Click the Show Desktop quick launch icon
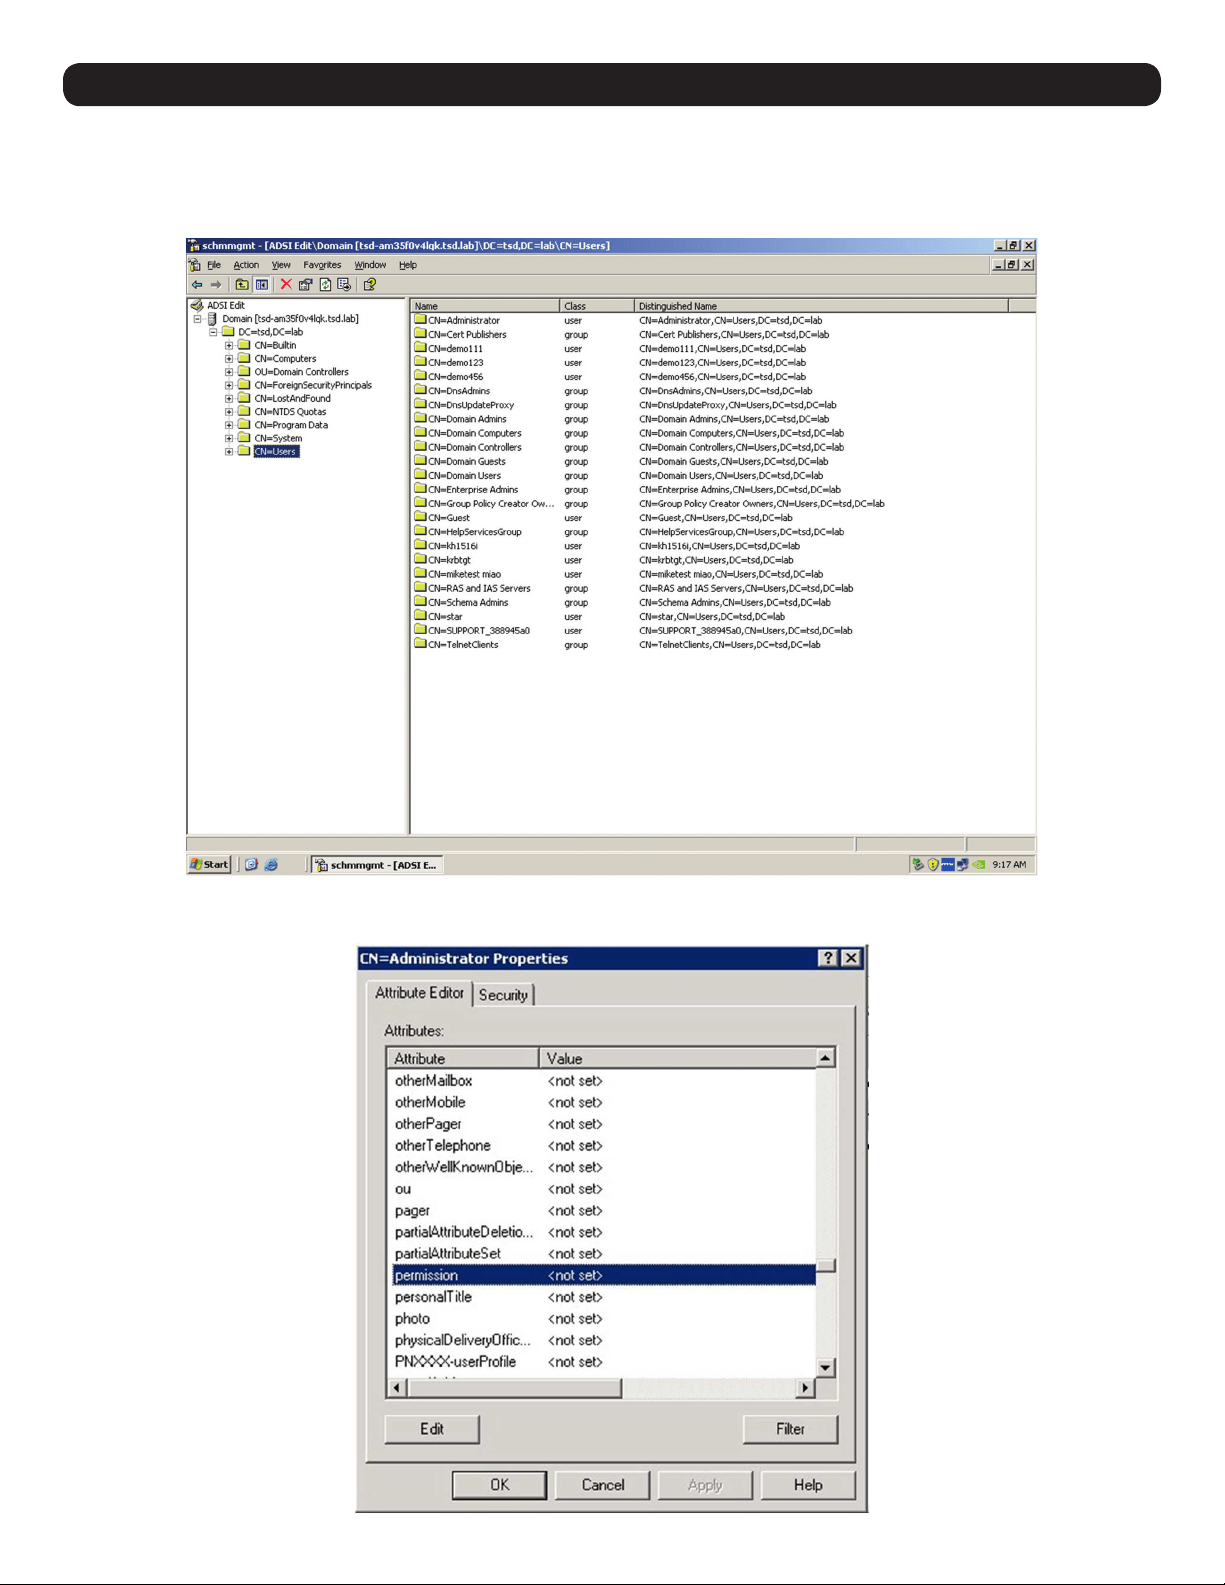This screenshot has width=1225, height=1585. click(251, 865)
